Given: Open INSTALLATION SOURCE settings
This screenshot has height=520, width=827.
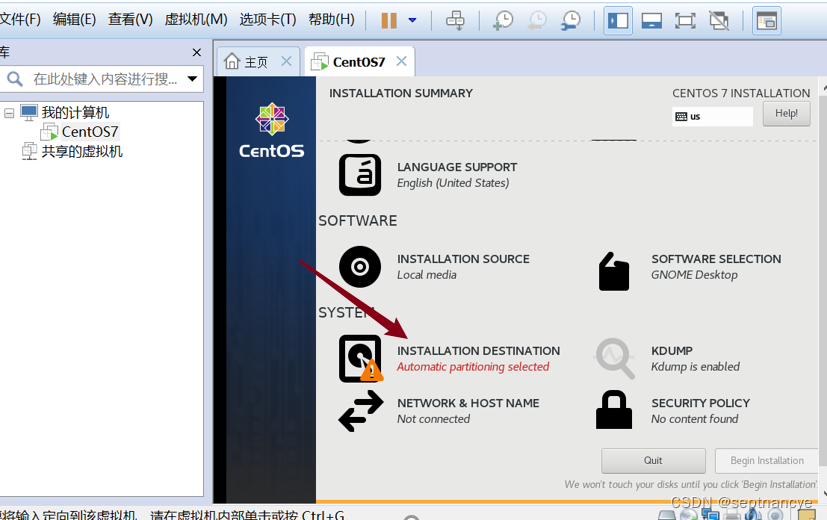Looking at the screenshot, I should tap(463, 267).
